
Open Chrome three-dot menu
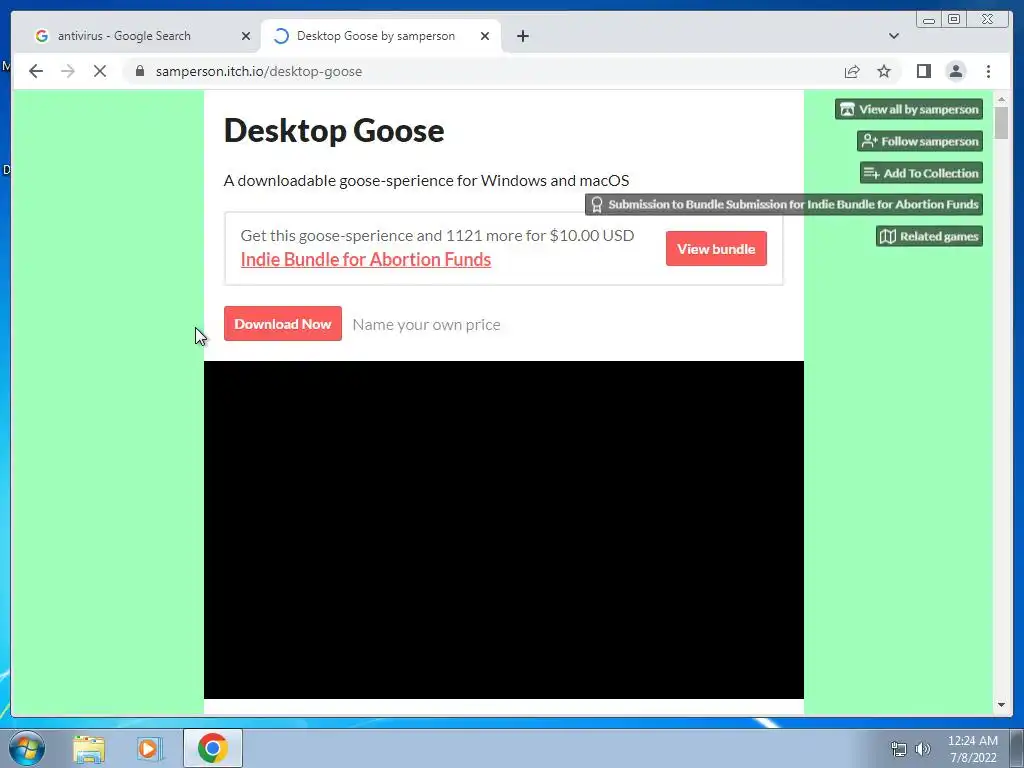point(988,71)
